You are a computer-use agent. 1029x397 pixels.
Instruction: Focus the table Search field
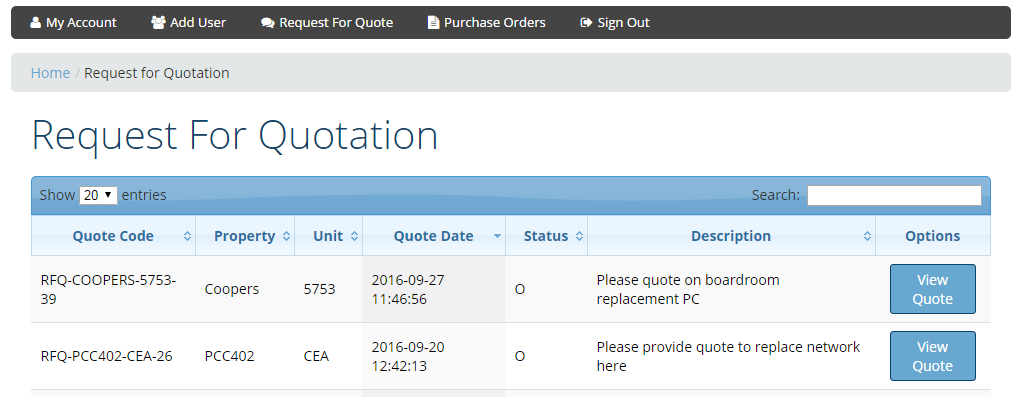(894, 196)
